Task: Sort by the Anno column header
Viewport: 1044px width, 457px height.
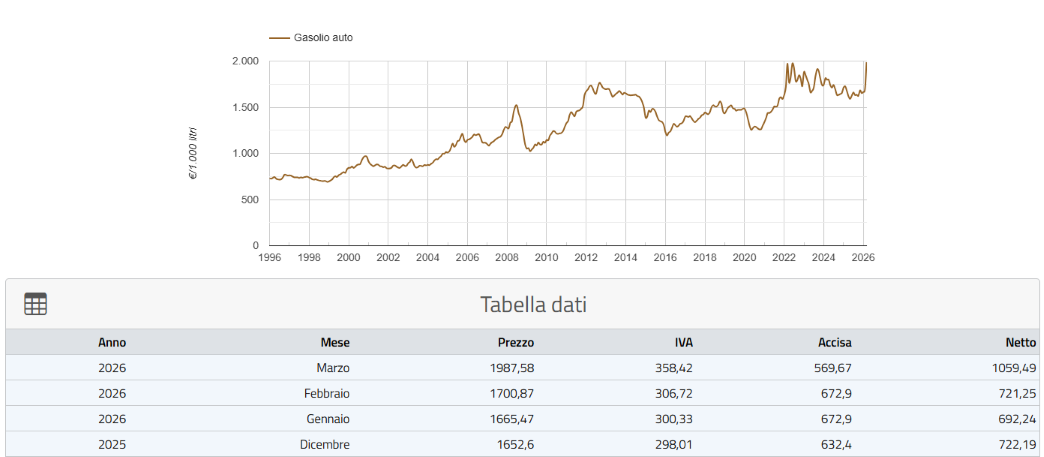Action: tap(112, 343)
